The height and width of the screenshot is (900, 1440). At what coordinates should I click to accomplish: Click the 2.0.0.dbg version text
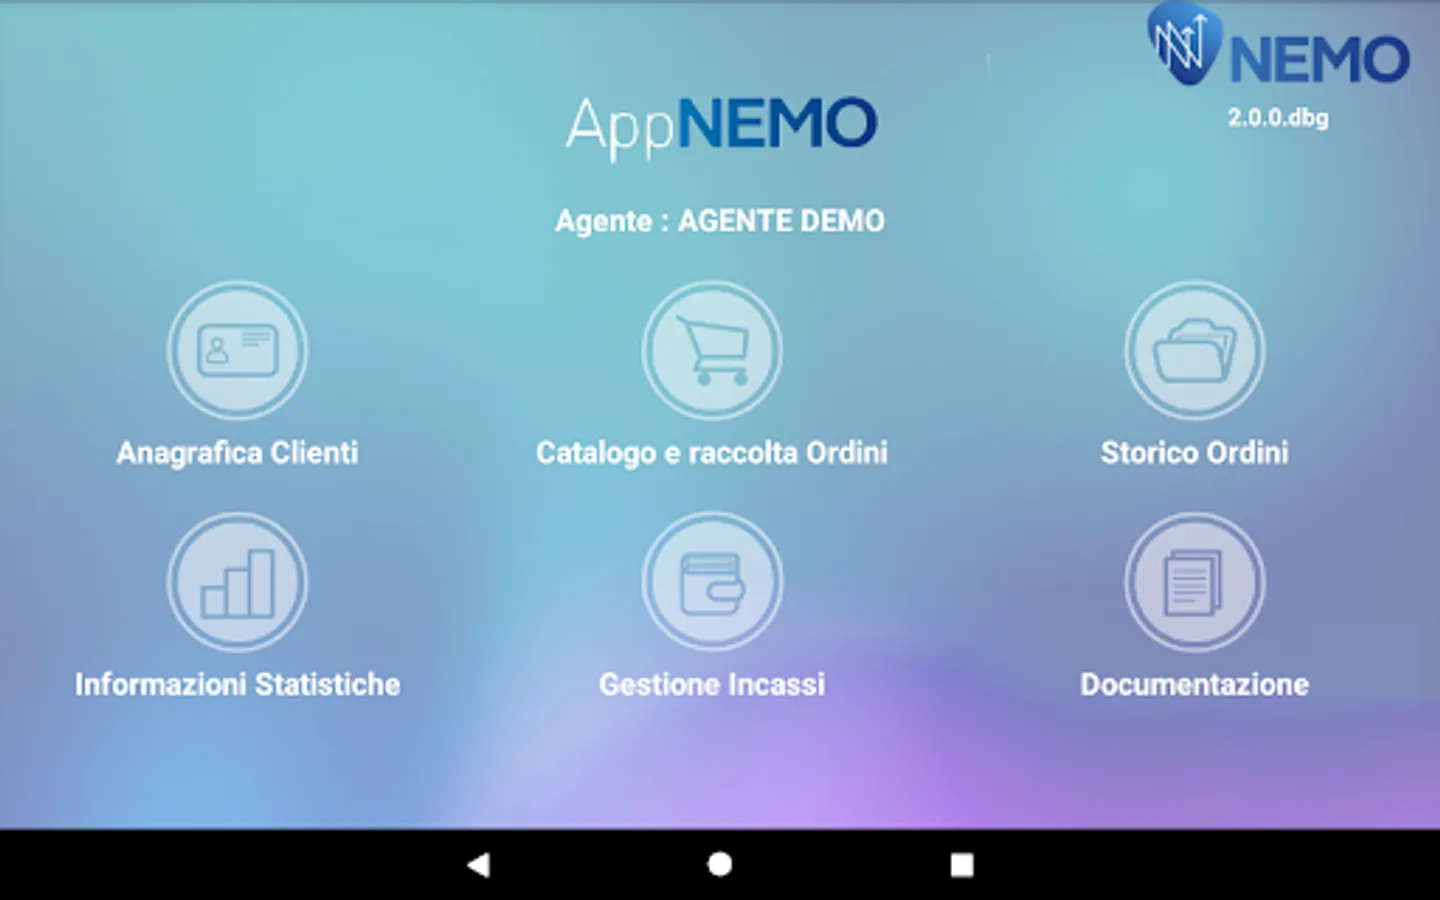1278,118
